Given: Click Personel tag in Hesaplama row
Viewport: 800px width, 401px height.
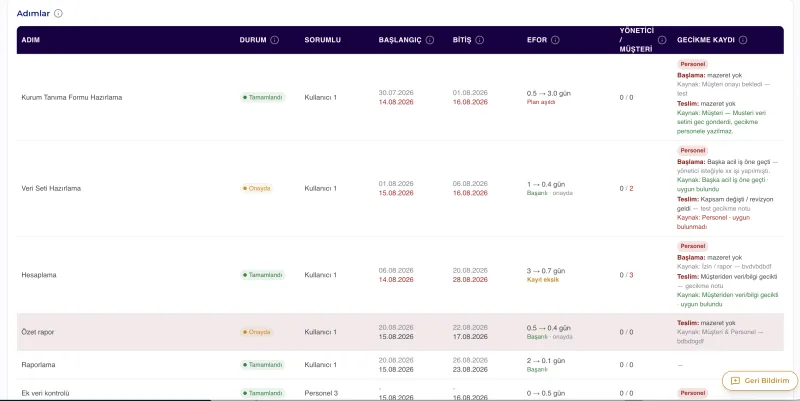Looking at the screenshot, I should 692,246.
